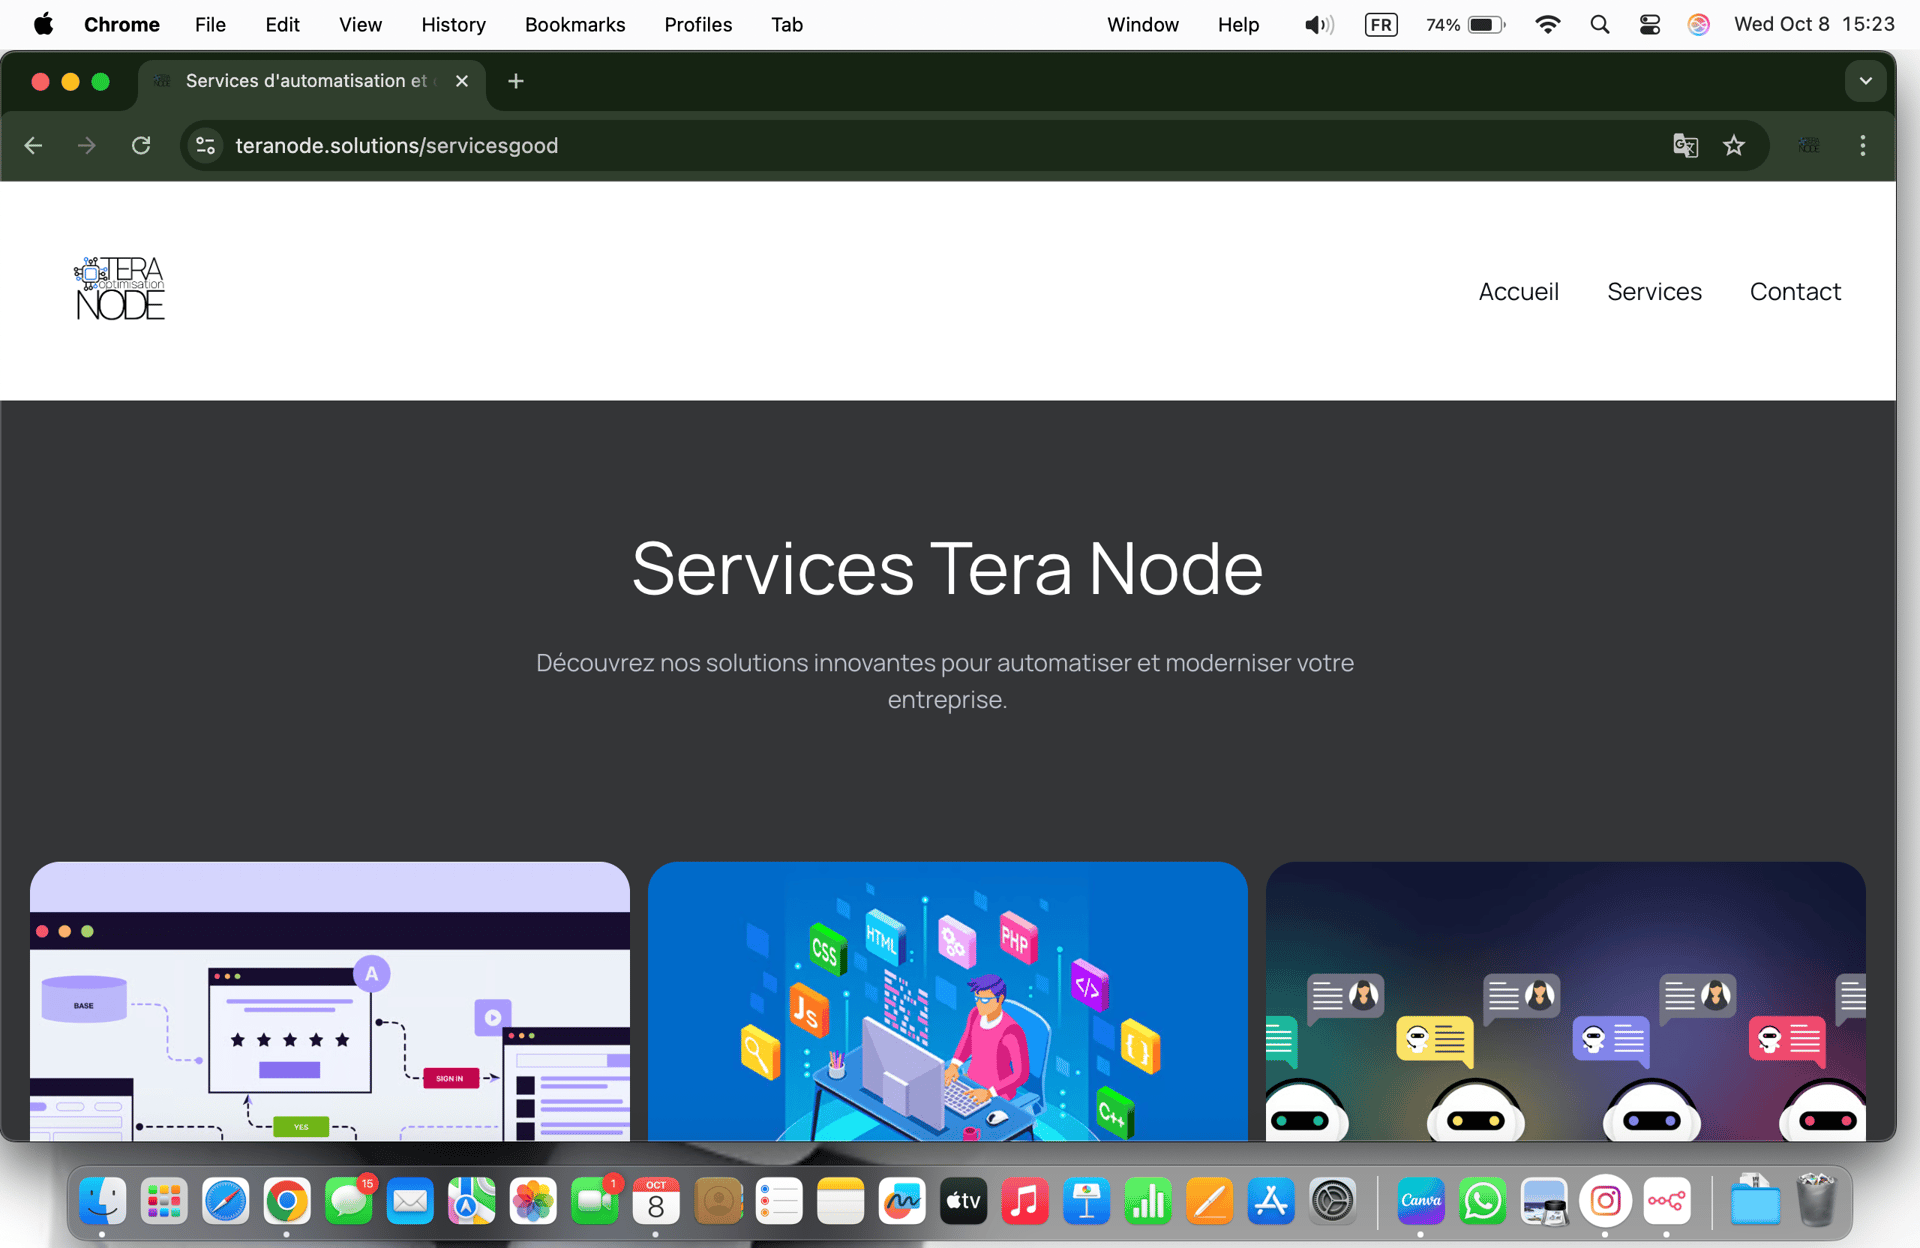The image size is (1920, 1248).
Task: Open the chatbot robots service card image
Action: 1565,1000
